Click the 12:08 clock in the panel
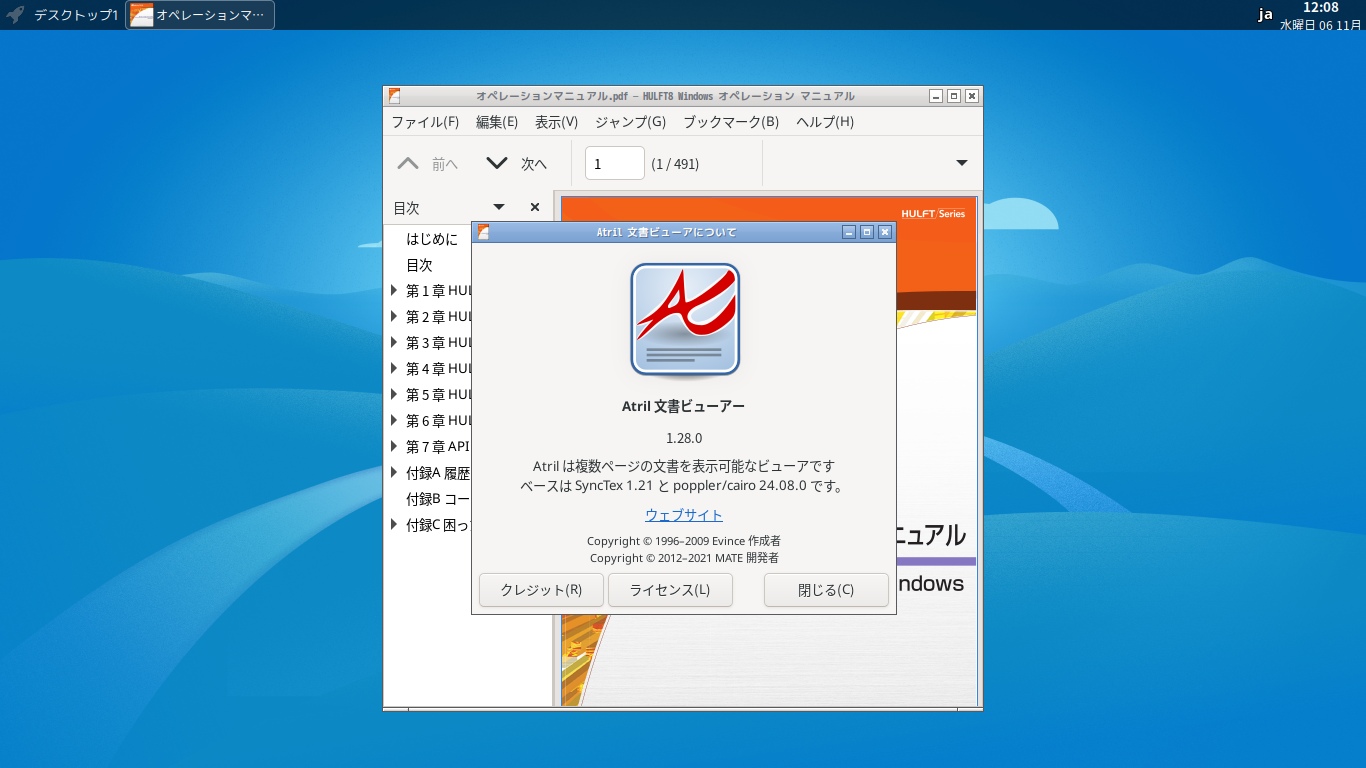The height and width of the screenshot is (768, 1366). (1320, 8)
